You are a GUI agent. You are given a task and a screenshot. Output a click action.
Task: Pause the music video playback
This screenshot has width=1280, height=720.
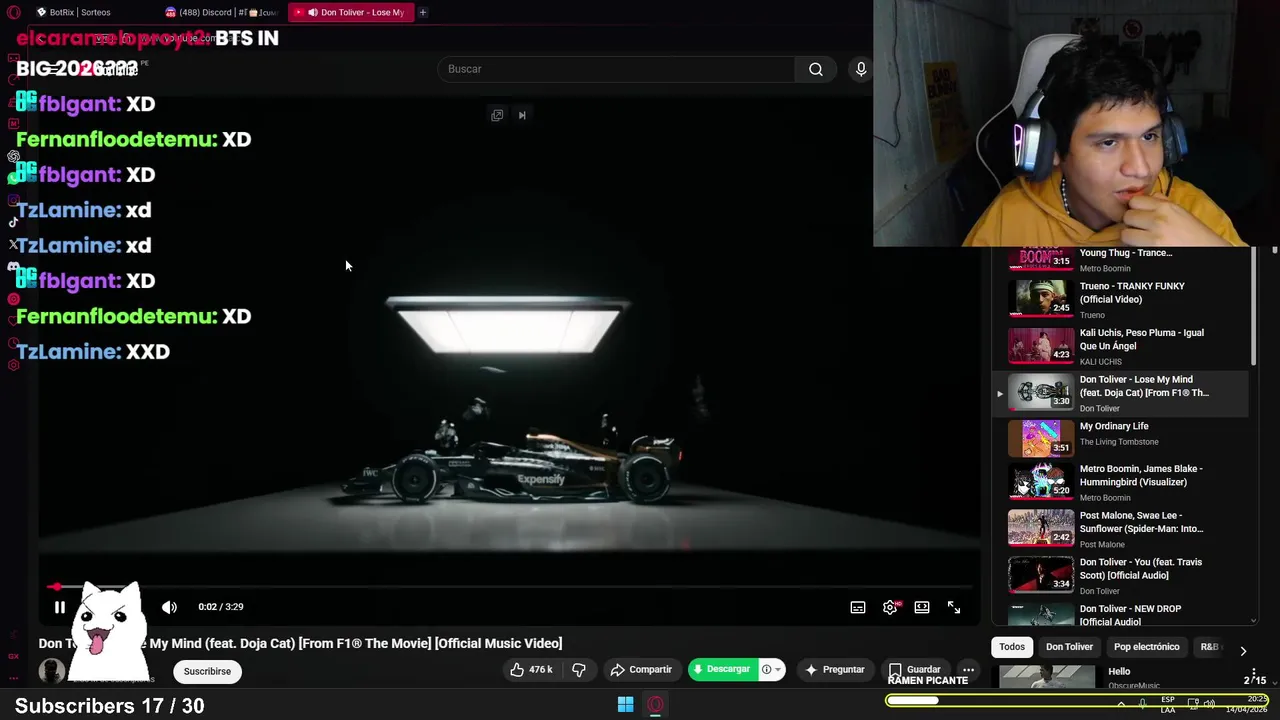[59, 607]
